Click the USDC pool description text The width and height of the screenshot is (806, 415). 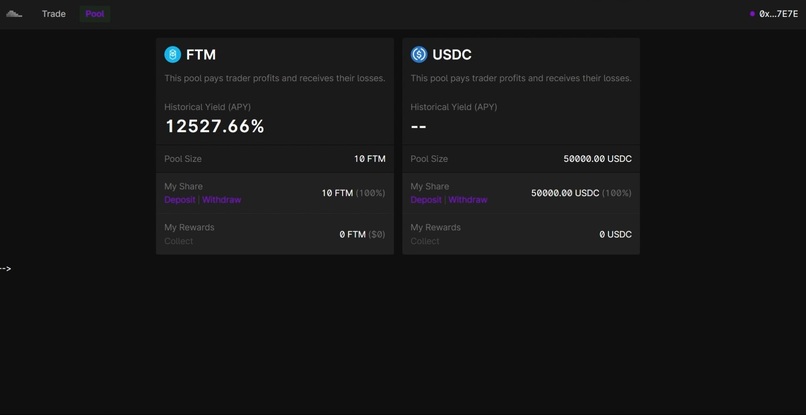tap(521, 78)
